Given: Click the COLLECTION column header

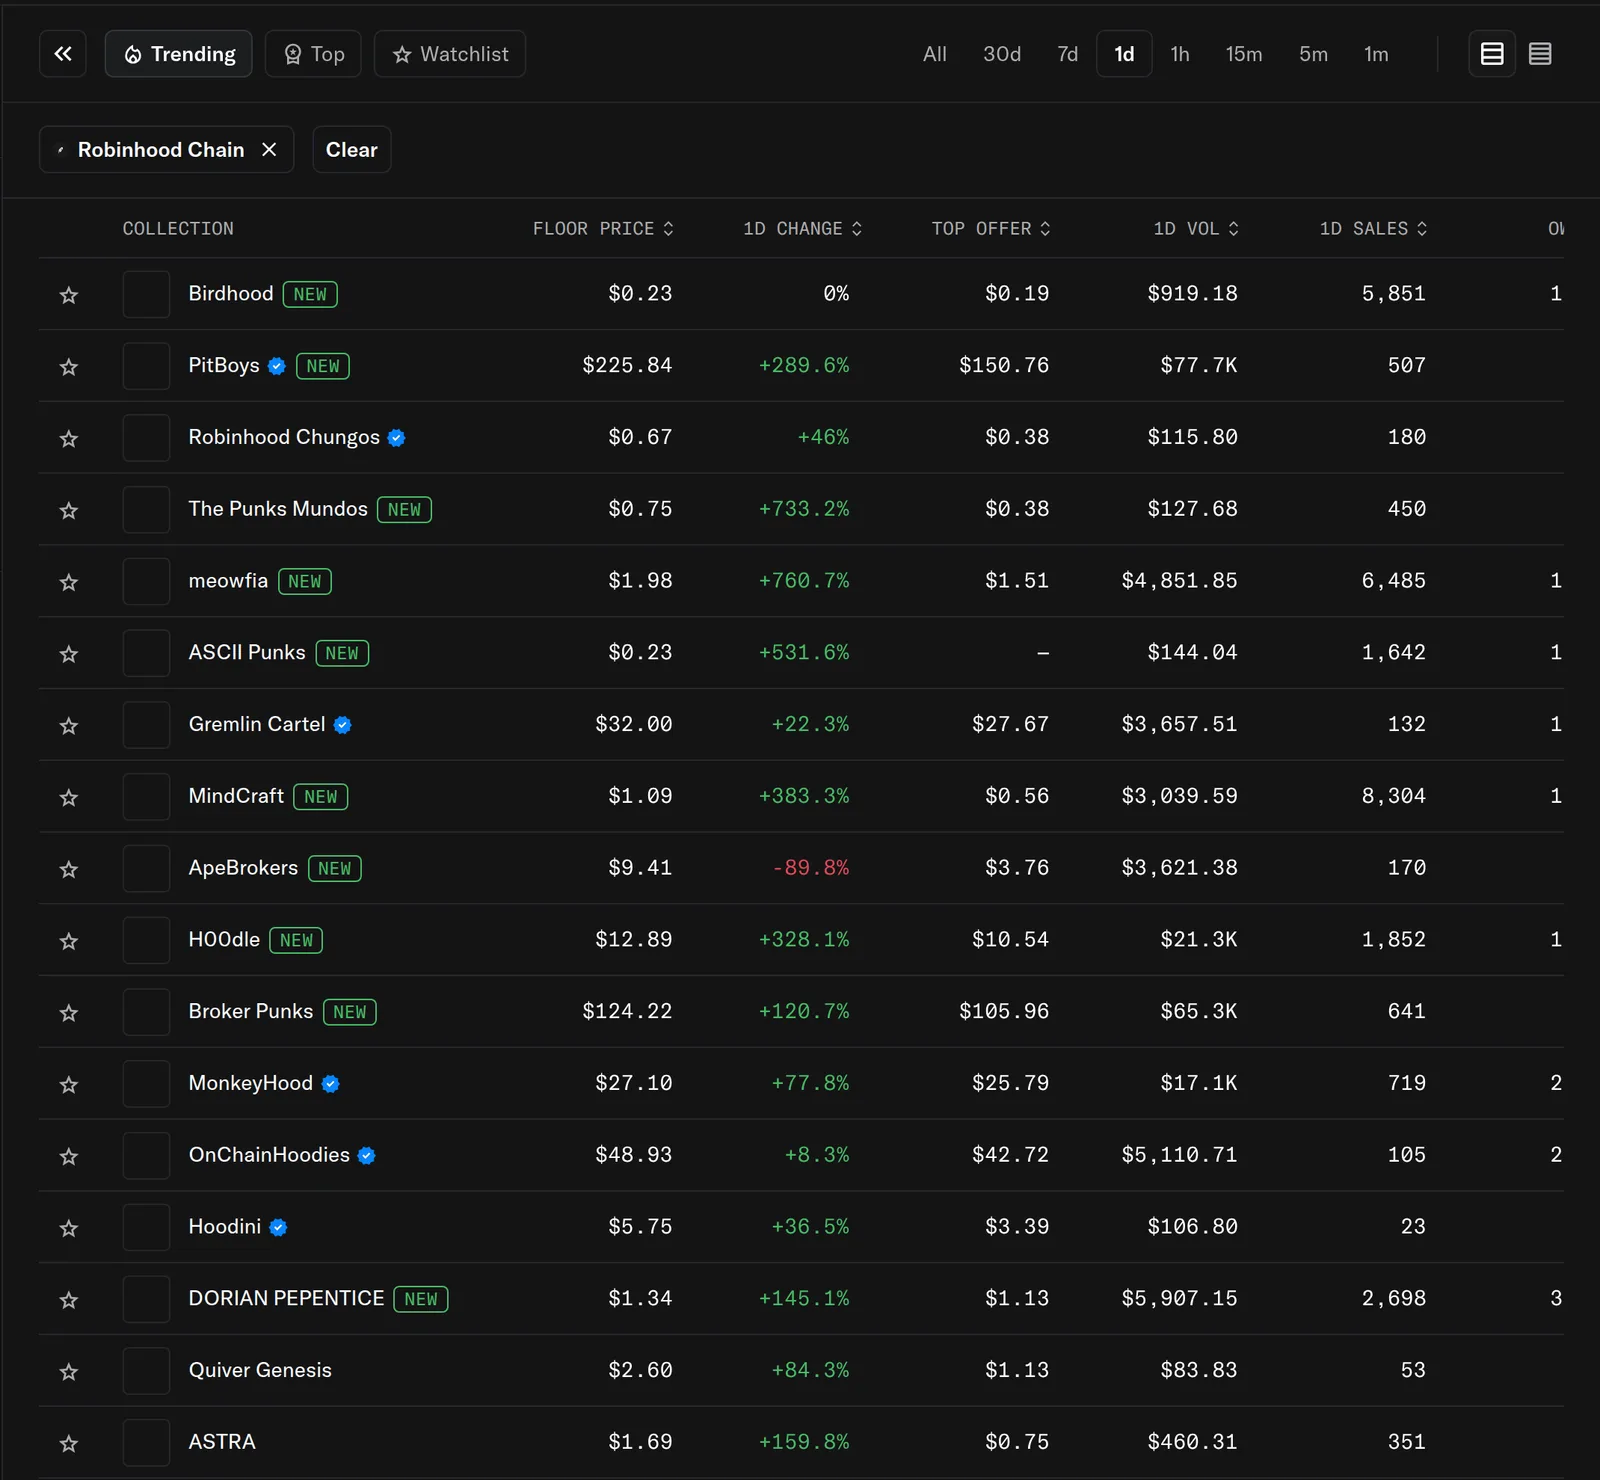Looking at the screenshot, I should click(x=178, y=229).
